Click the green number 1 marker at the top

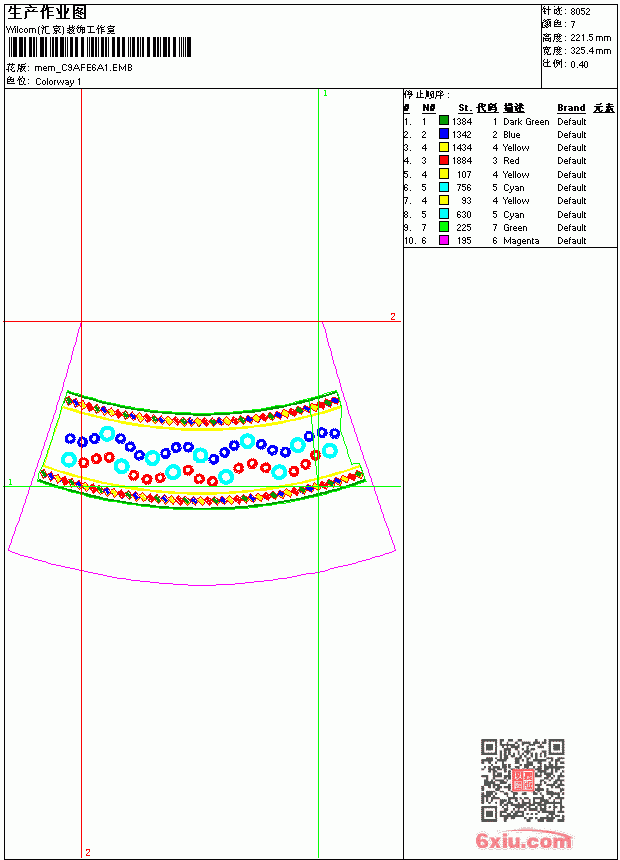point(325,94)
